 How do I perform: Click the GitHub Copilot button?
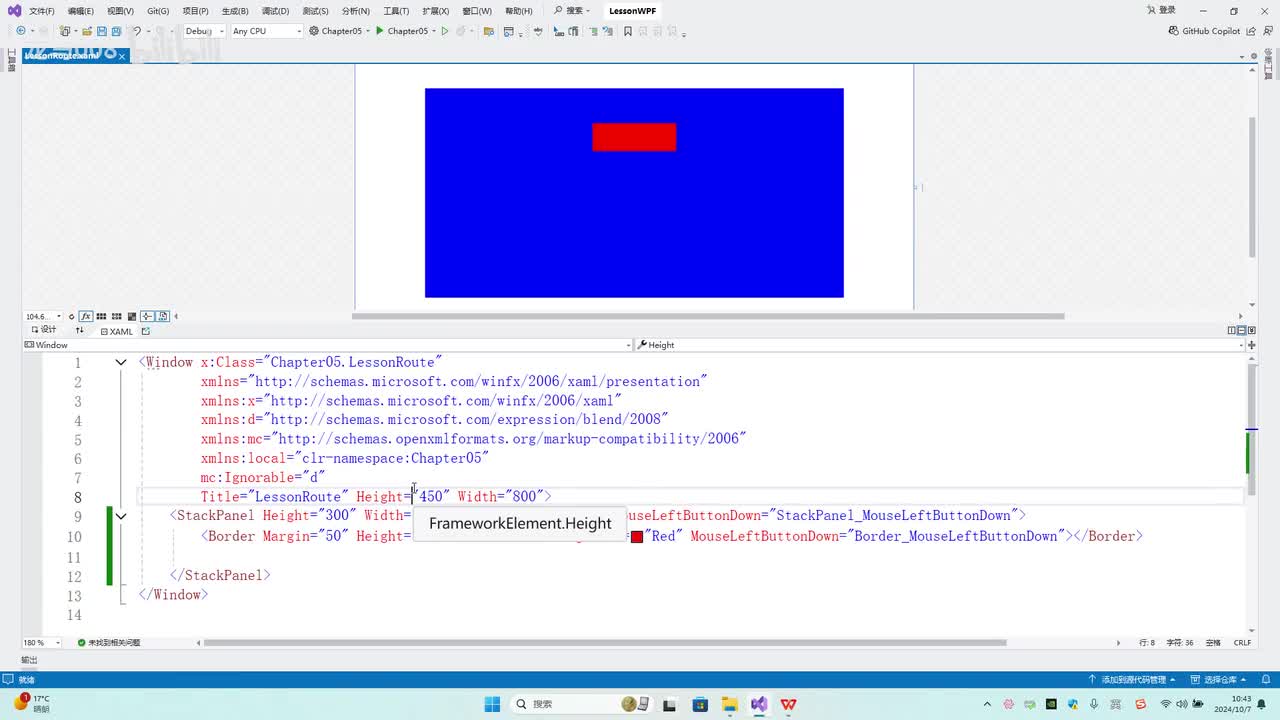click(x=1204, y=31)
